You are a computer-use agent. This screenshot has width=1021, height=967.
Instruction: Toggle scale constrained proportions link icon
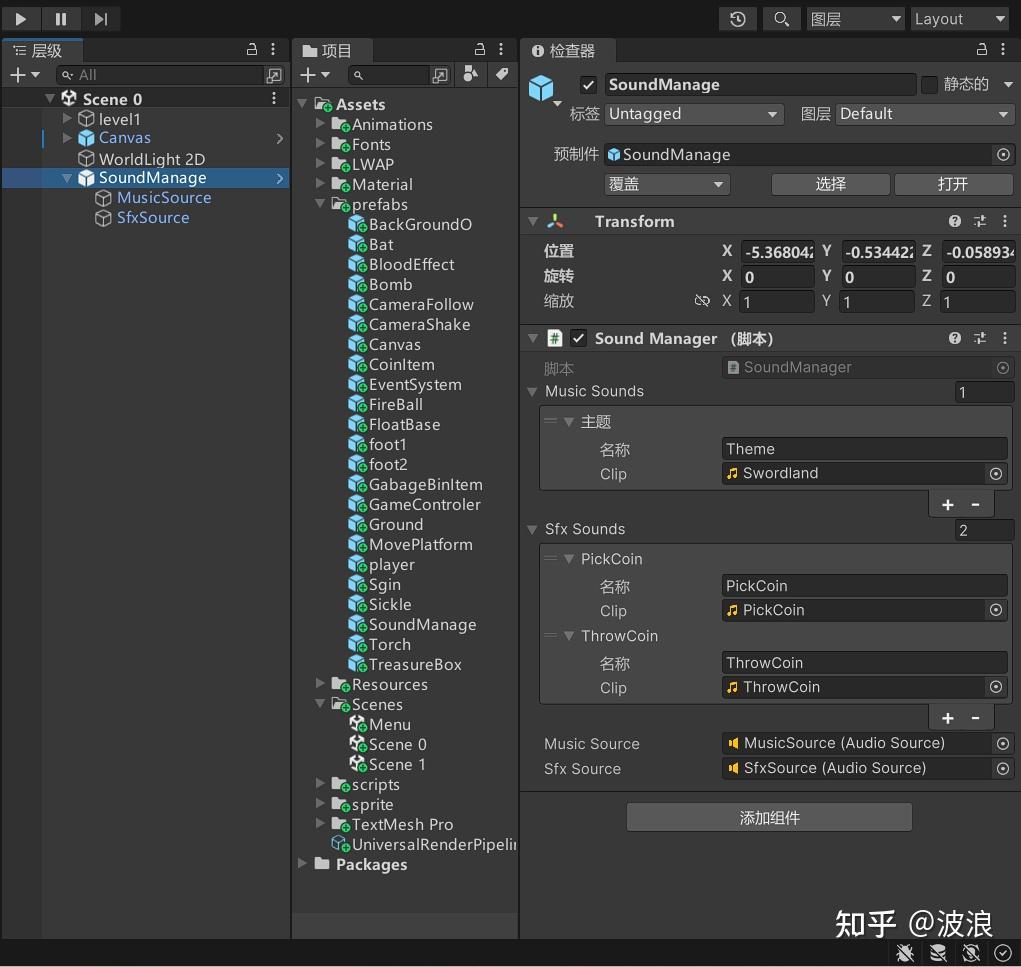pos(702,301)
